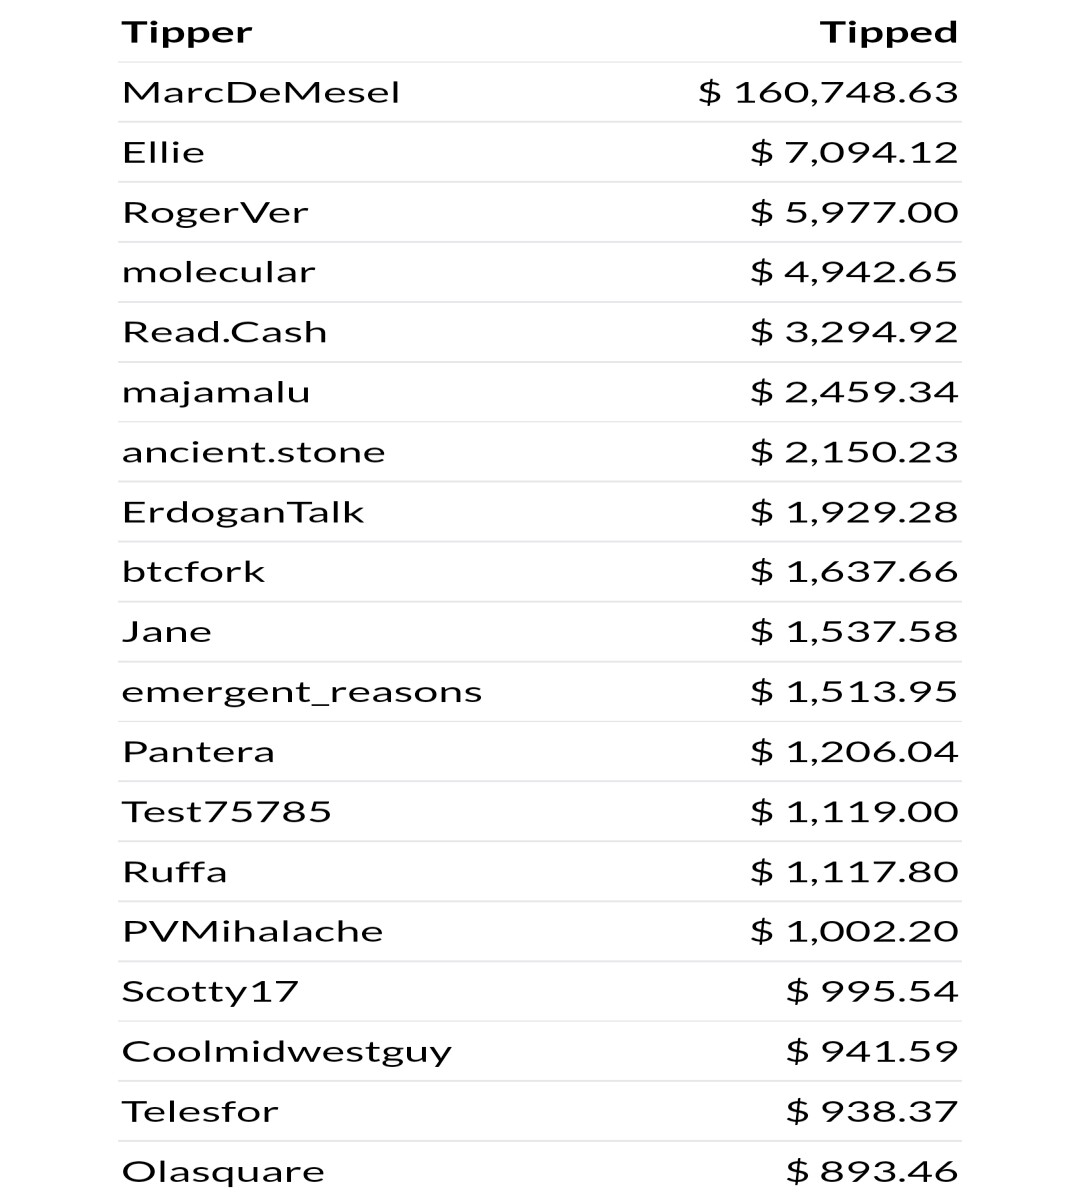Screen dimensions: 1079x1200
Task: Open Ellie's profile link
Action: pos(163,153)
